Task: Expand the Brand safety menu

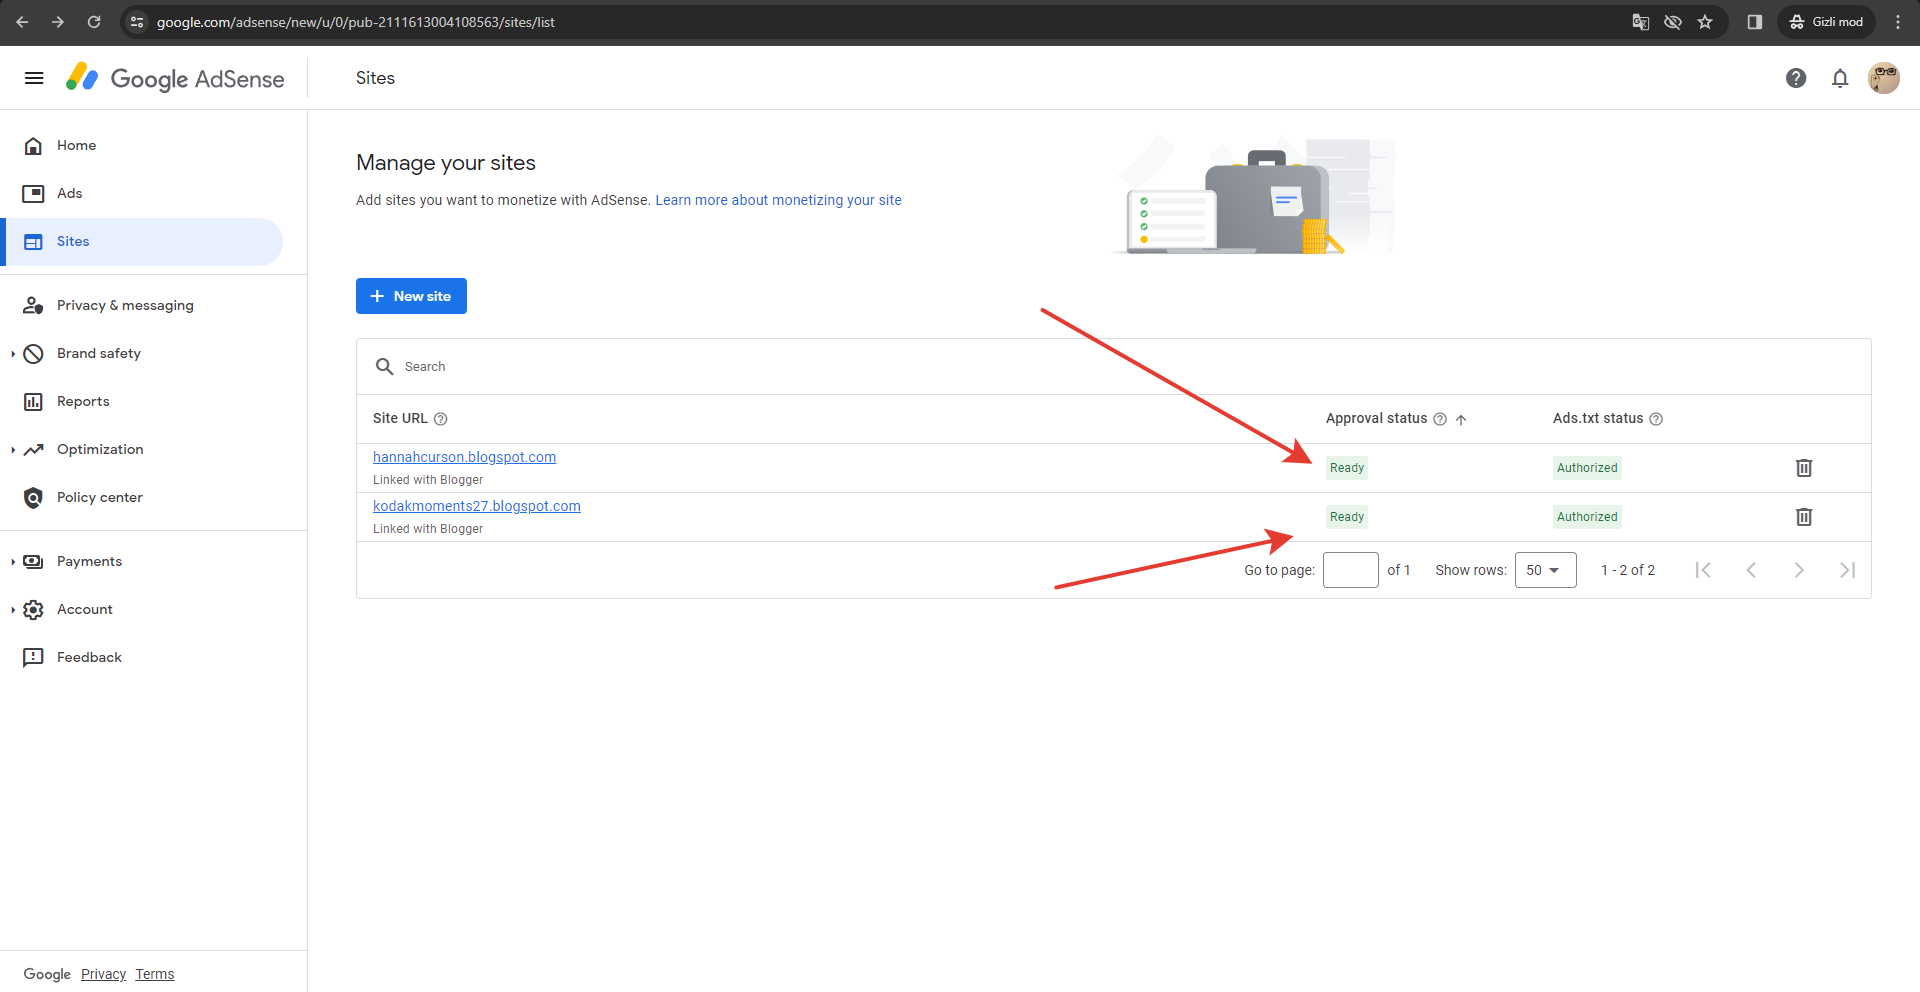Action: pos(13,354)
